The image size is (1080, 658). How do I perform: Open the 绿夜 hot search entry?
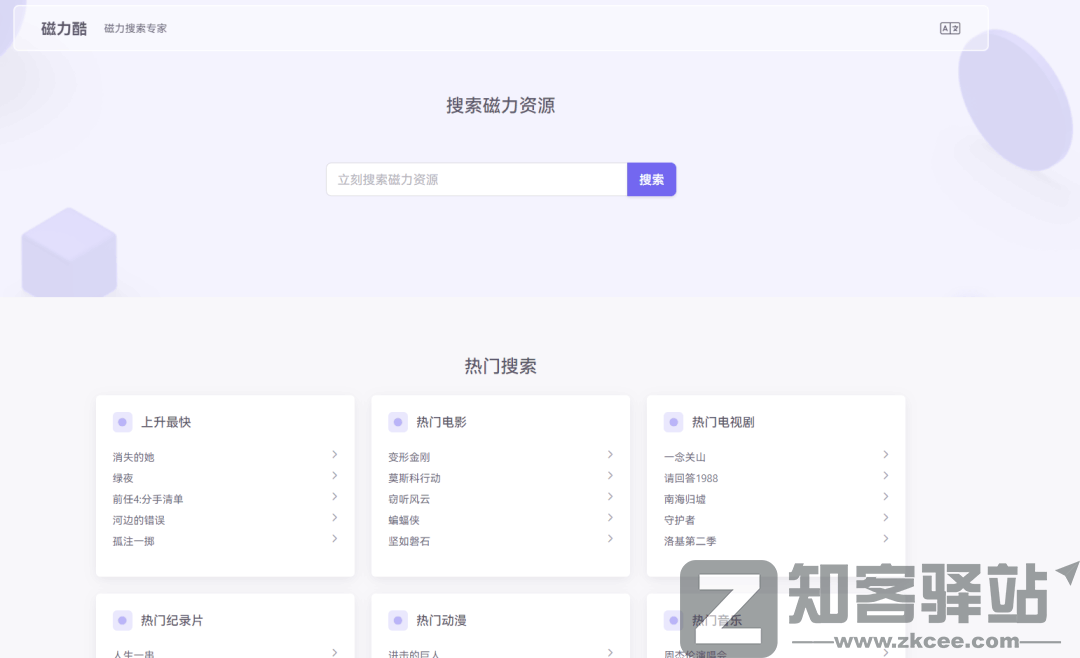122,477
